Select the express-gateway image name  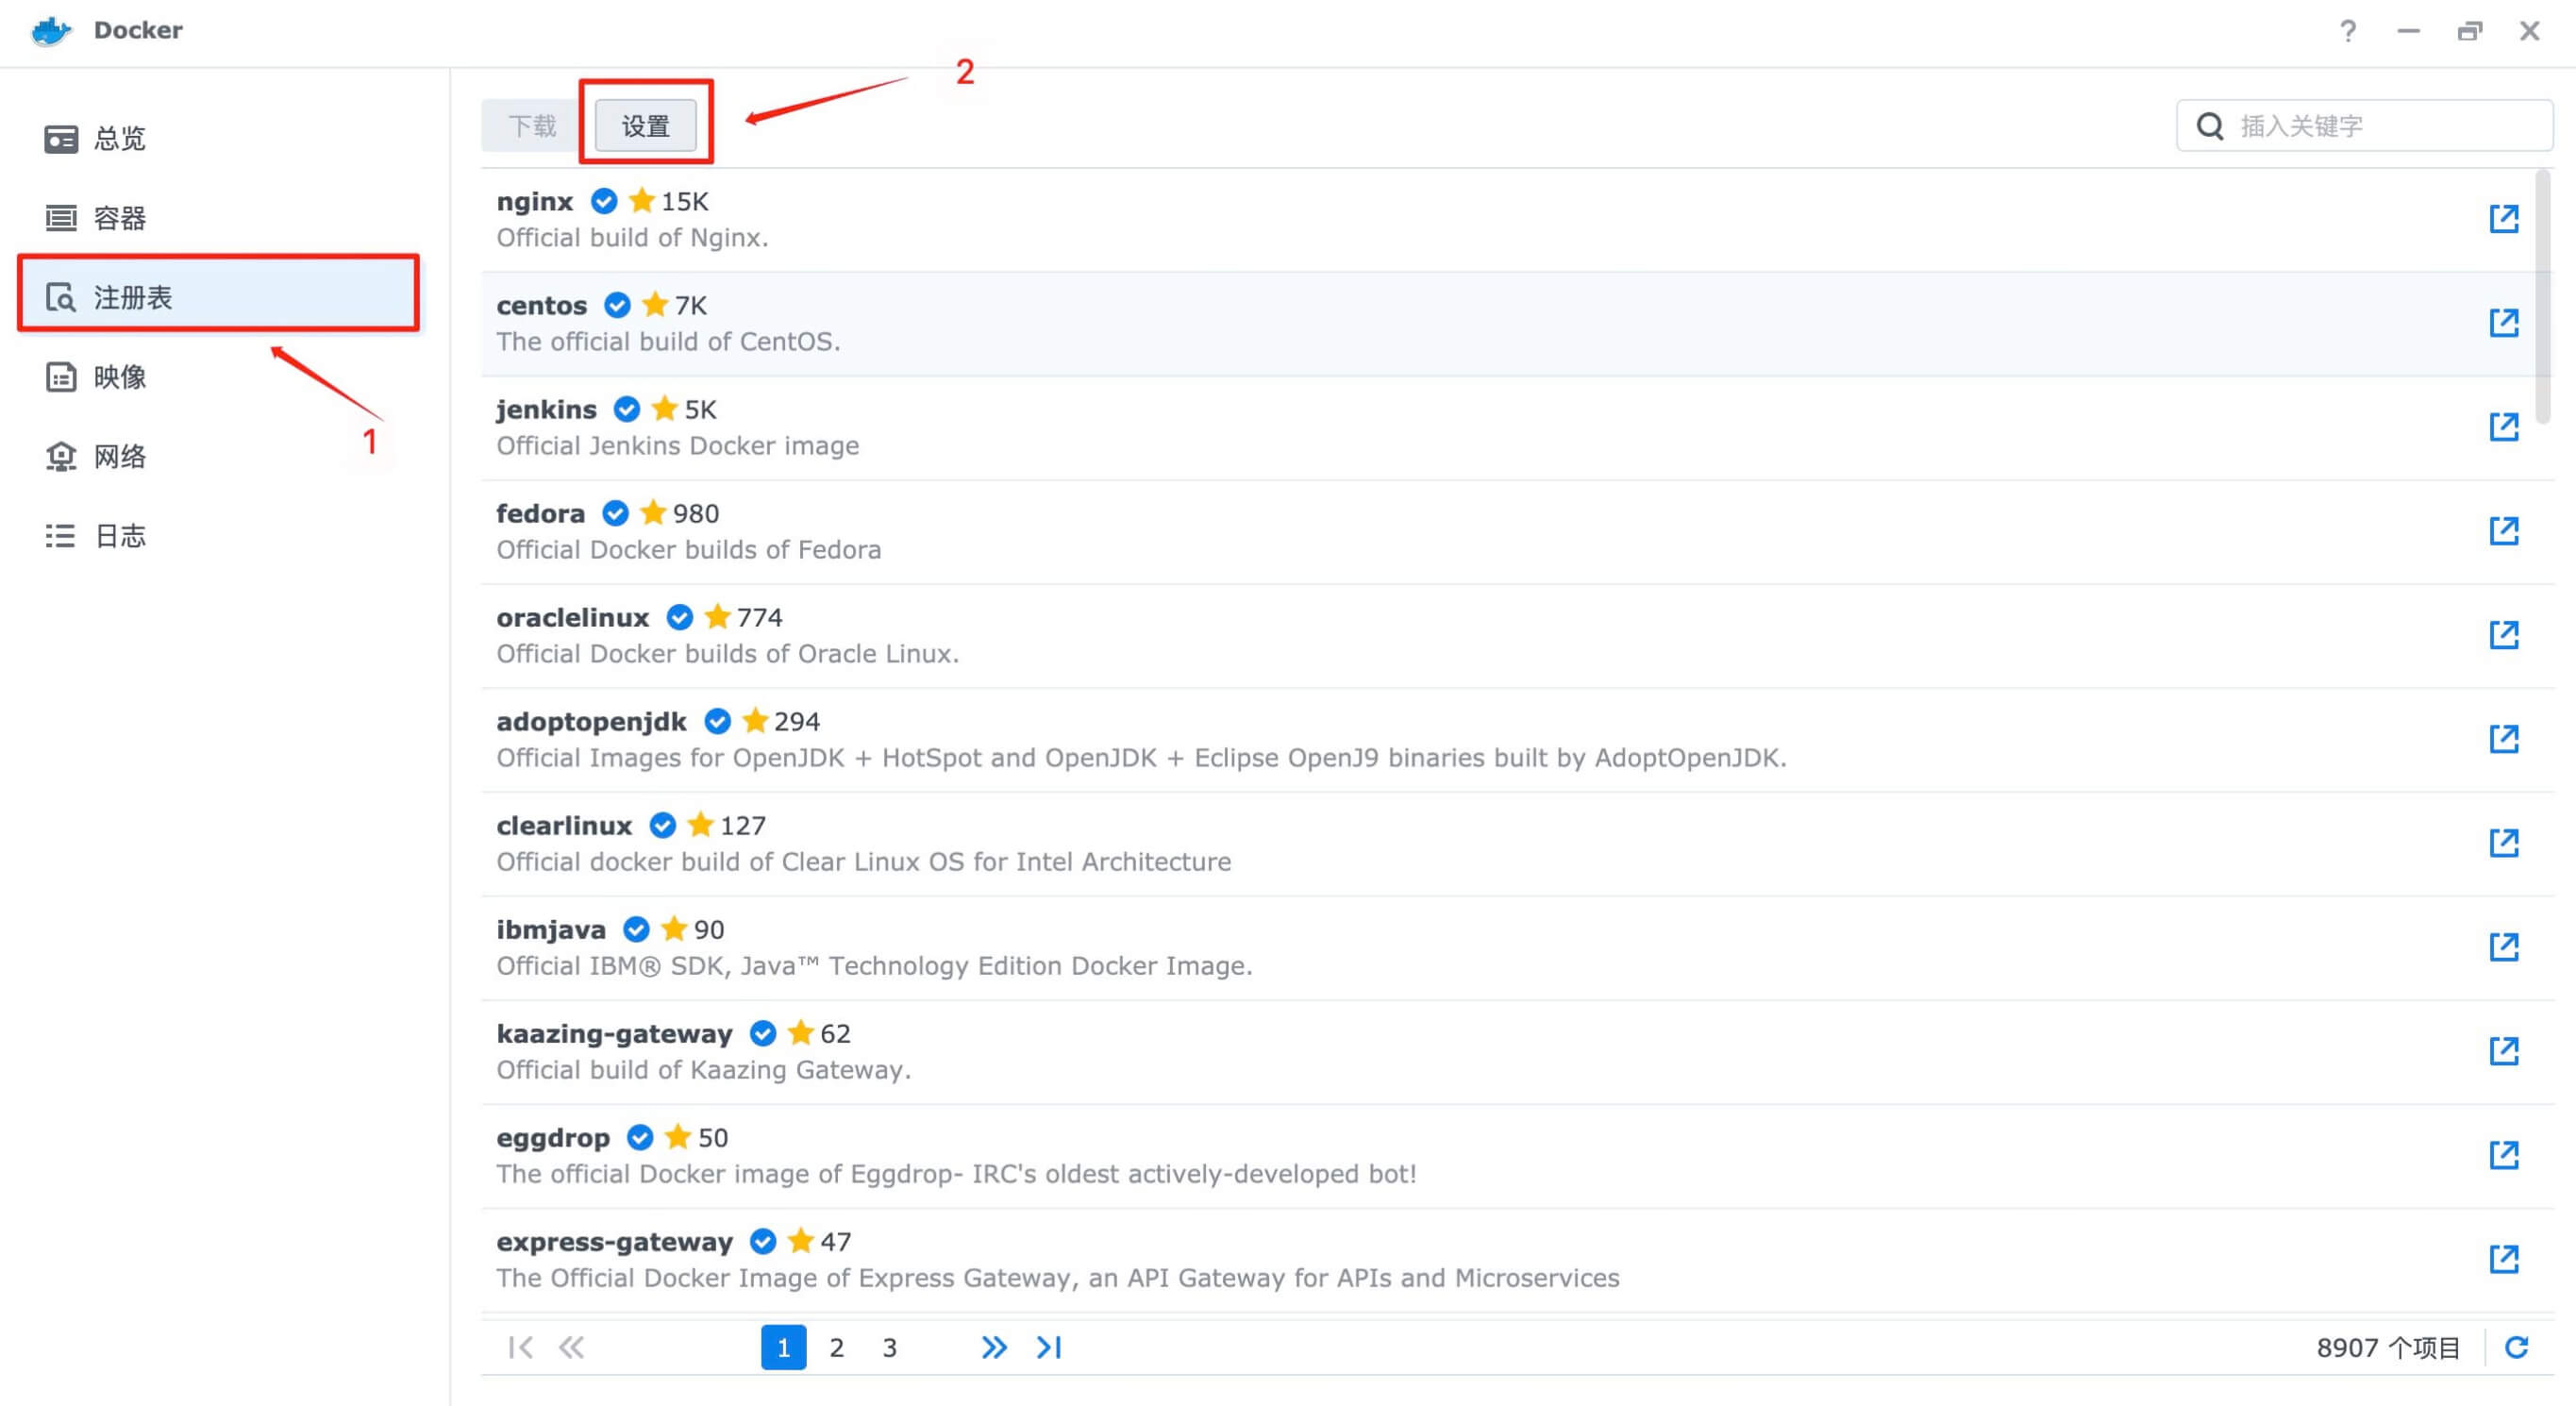point(614,1241)
